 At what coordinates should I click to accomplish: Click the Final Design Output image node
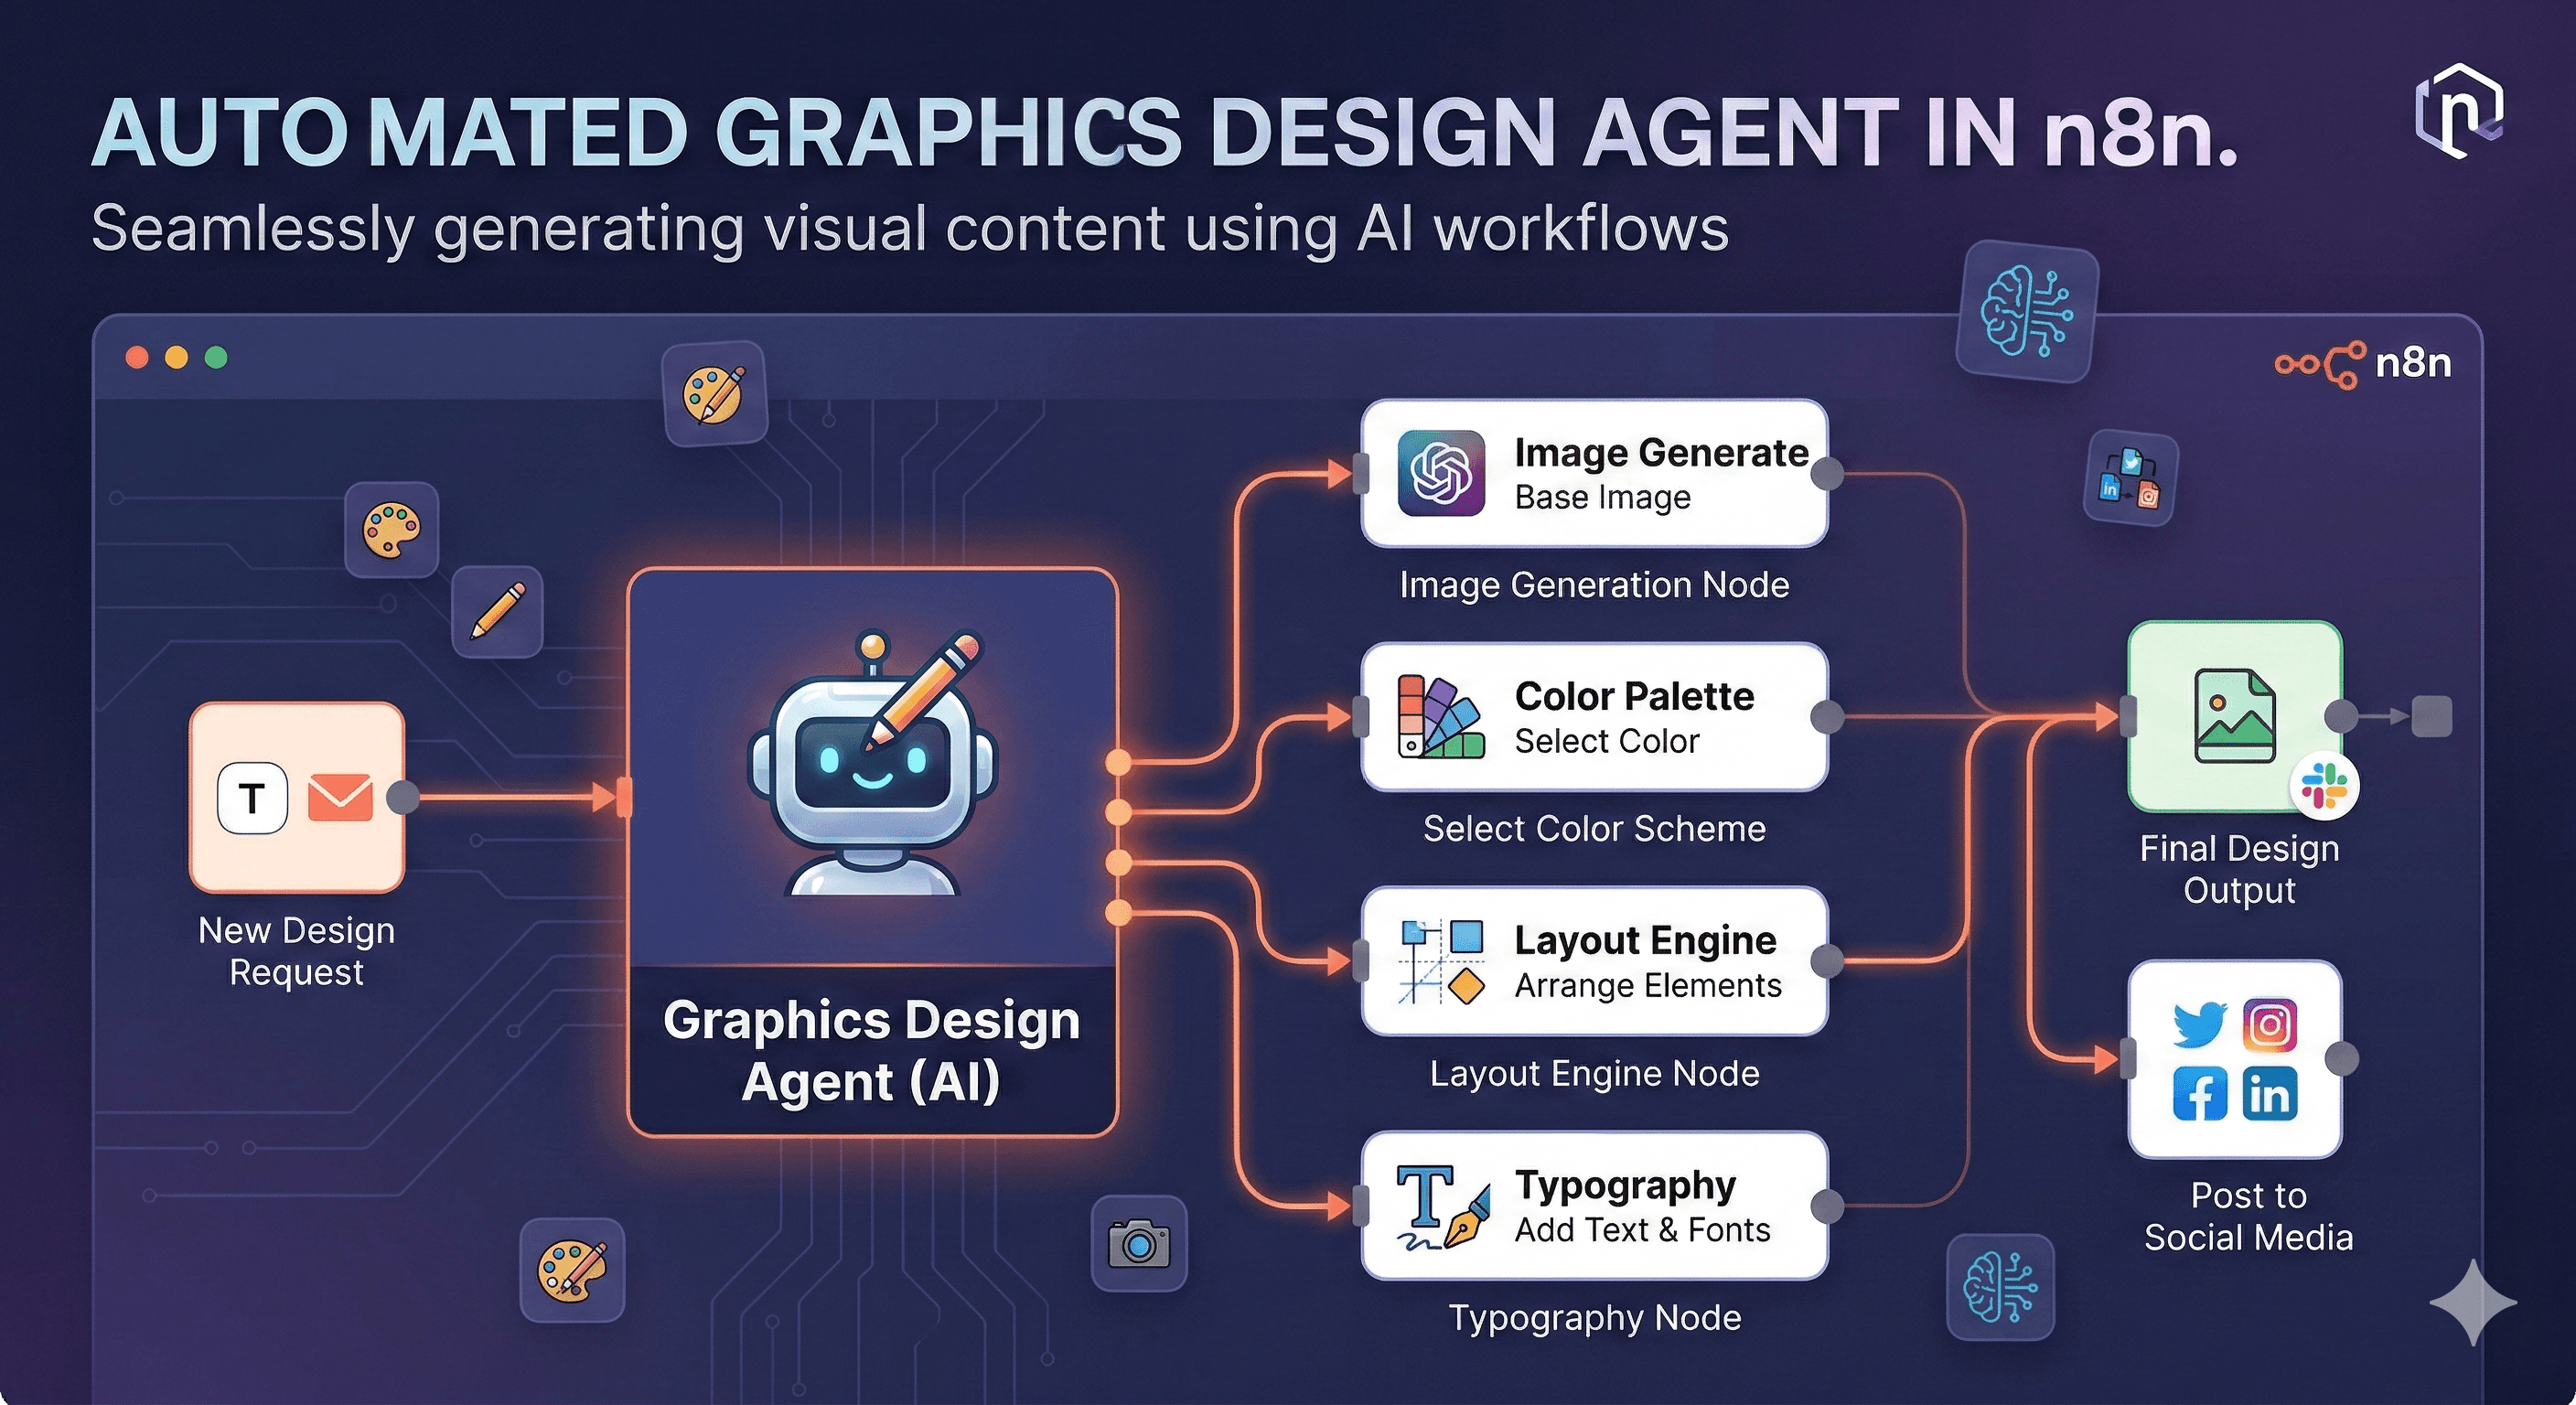click(2235, 716)
